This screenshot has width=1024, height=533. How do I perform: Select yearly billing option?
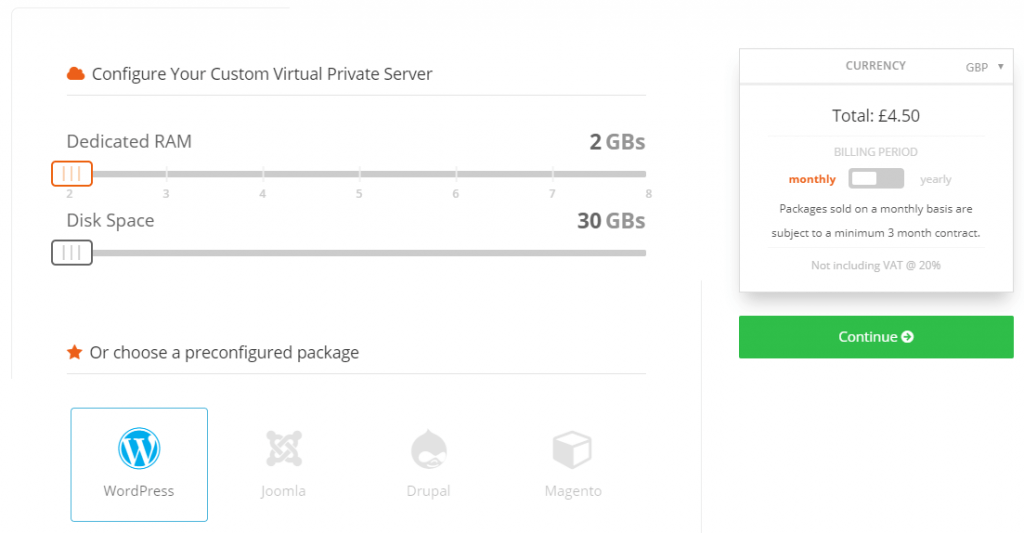(935, 179)
